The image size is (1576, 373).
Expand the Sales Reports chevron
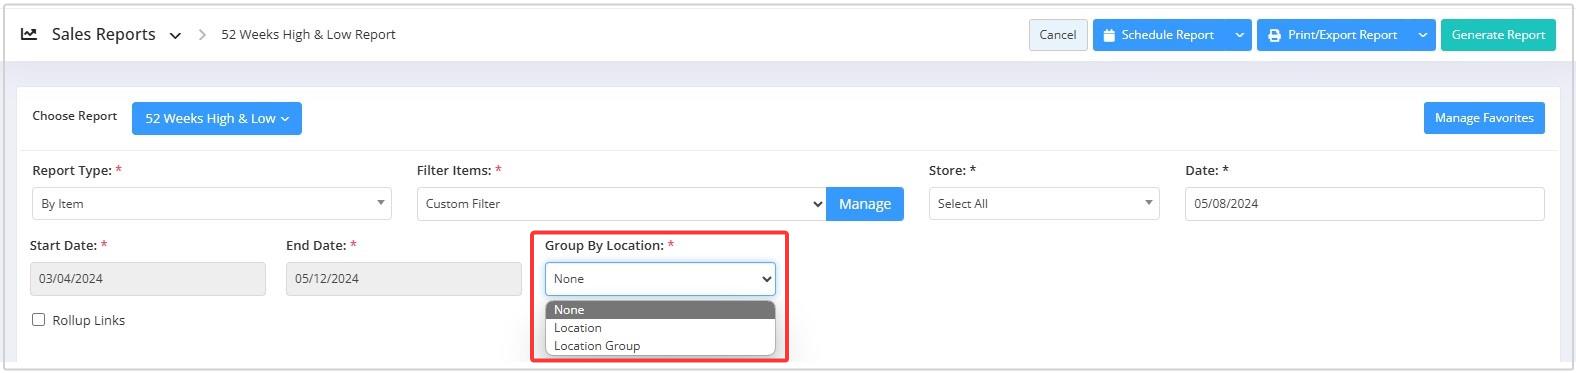pos(175,35)
